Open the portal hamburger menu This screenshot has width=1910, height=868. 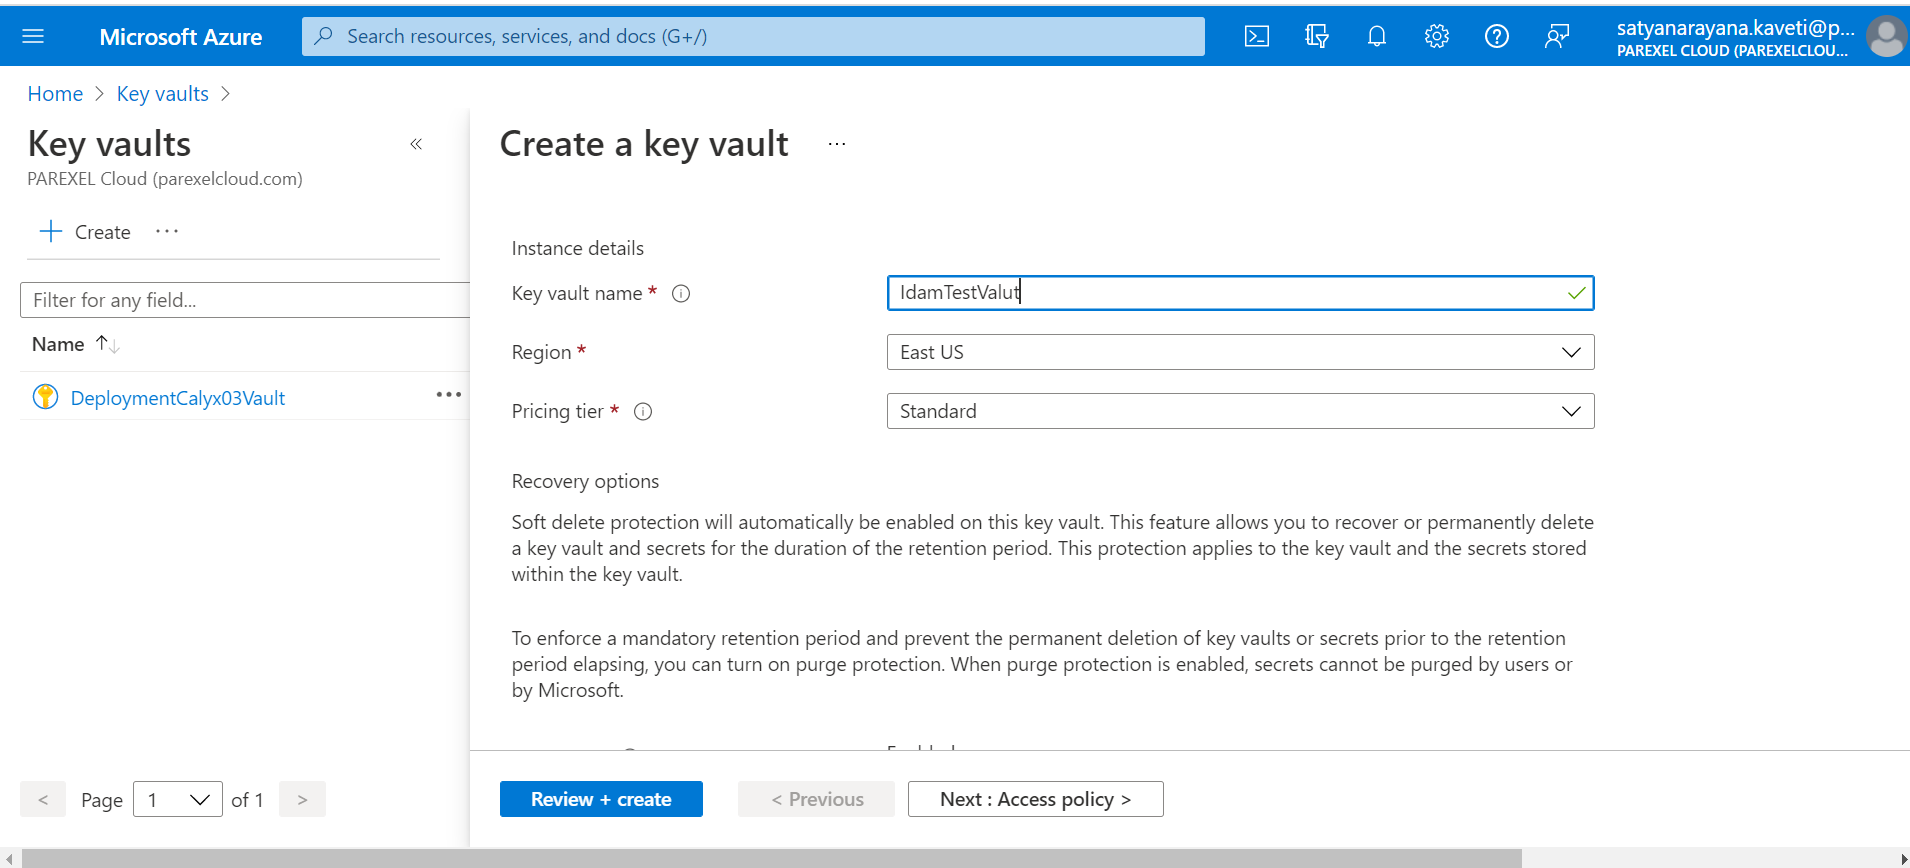click(33, 37)
